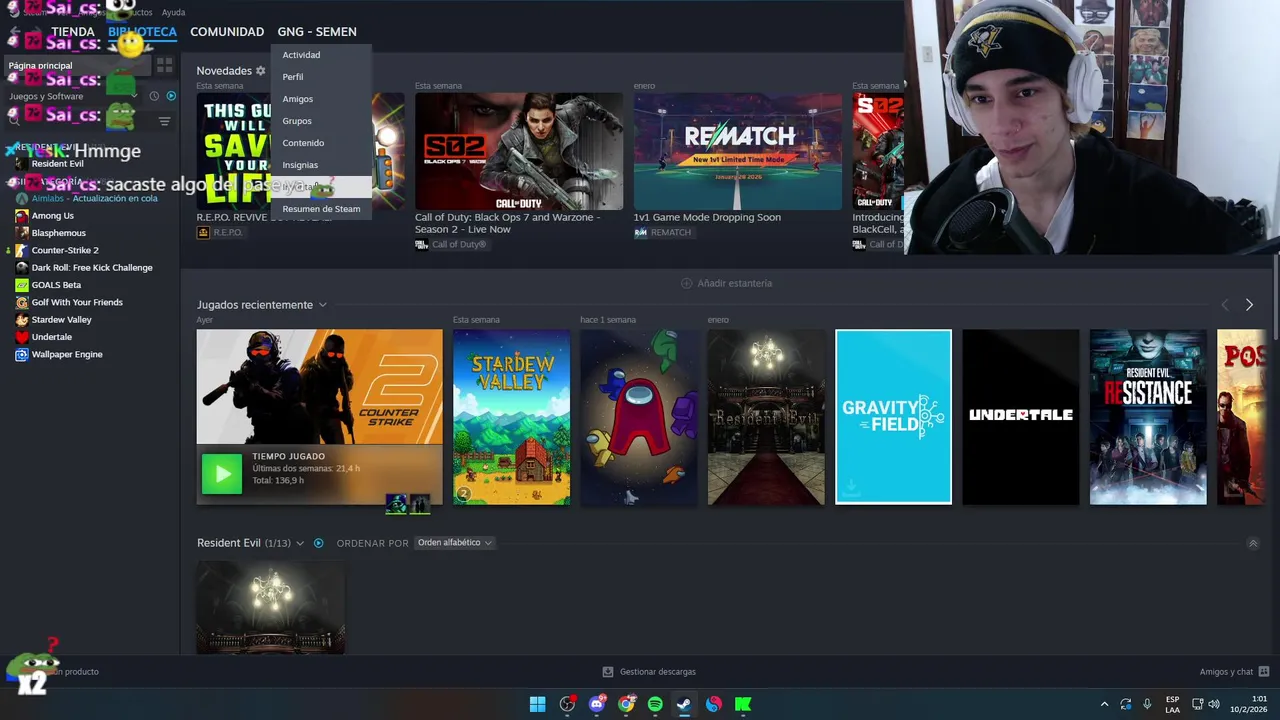Open Gravity Field game tile
Image resolution: width=1280 pixels, height=720 pixels.
click(x=893, y=417)
